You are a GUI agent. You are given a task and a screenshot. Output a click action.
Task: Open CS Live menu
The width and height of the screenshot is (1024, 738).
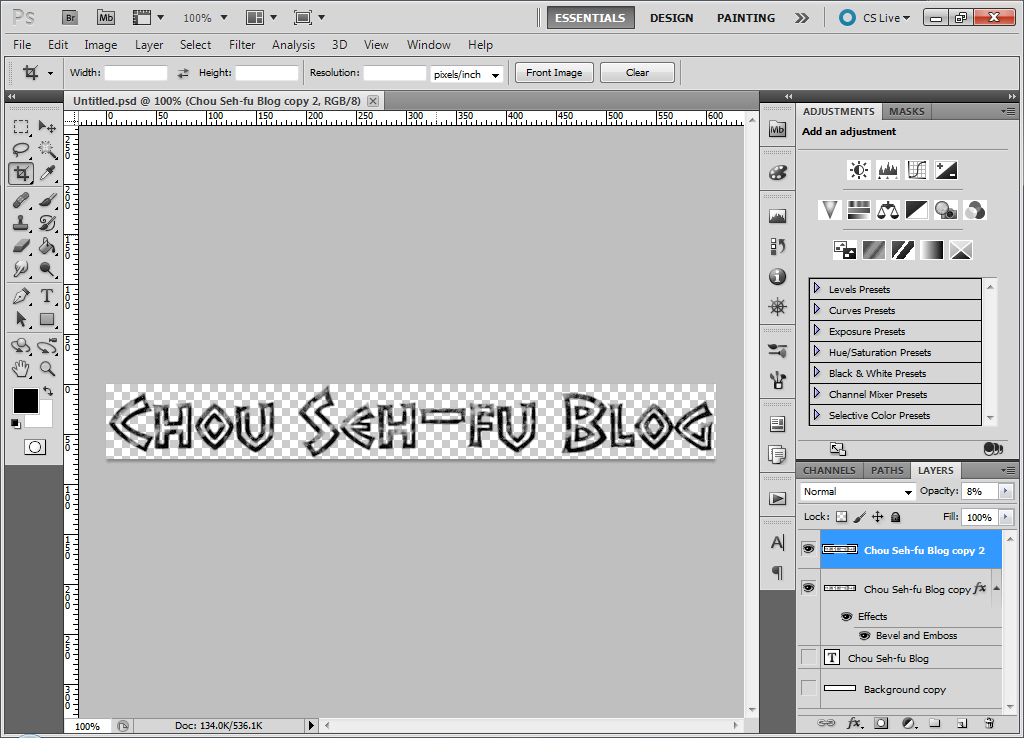pyautogui.click(x=876, y=18)
